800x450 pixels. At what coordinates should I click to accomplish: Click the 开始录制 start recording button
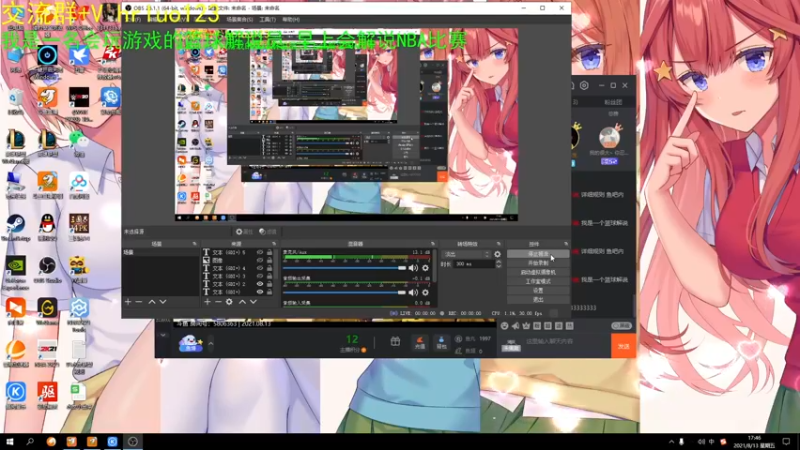tap(538, 263)
